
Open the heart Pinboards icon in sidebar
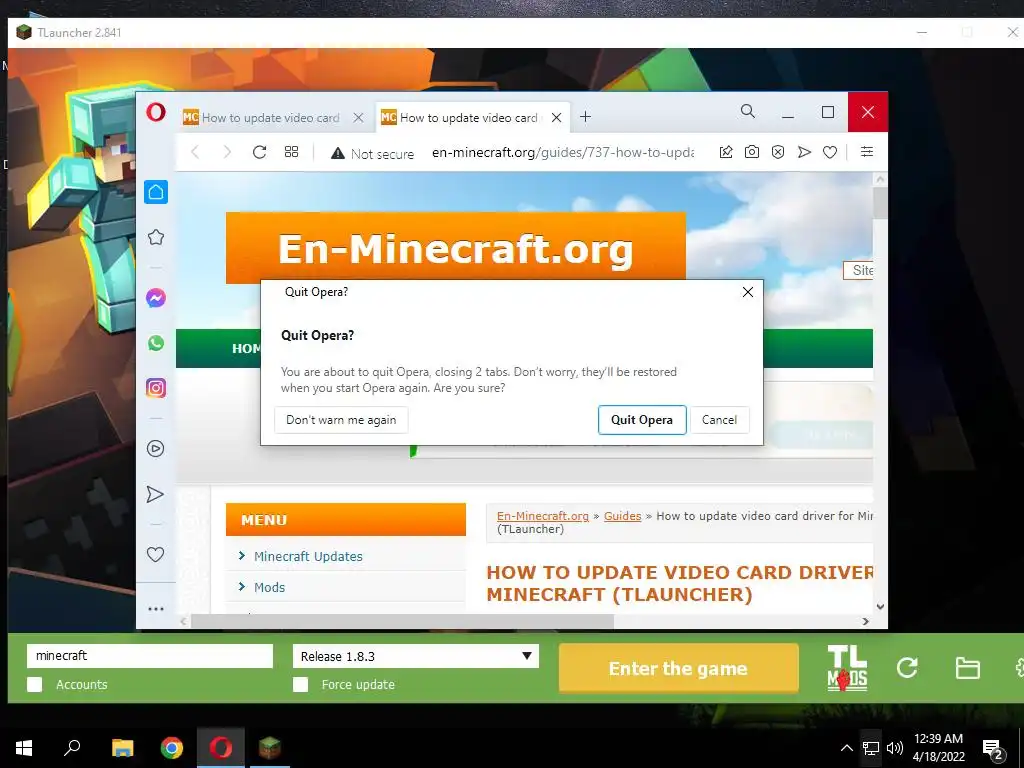click(x=155, y=554)
